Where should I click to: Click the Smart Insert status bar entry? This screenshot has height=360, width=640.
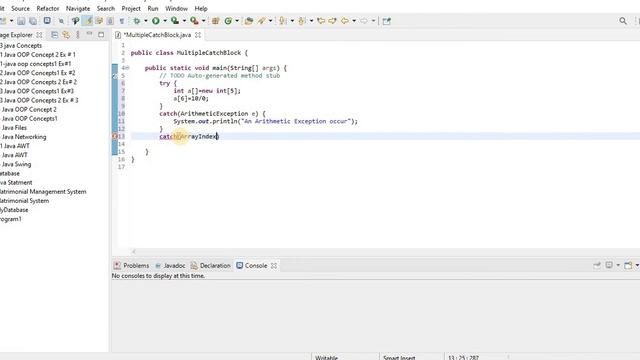(399, 357)
